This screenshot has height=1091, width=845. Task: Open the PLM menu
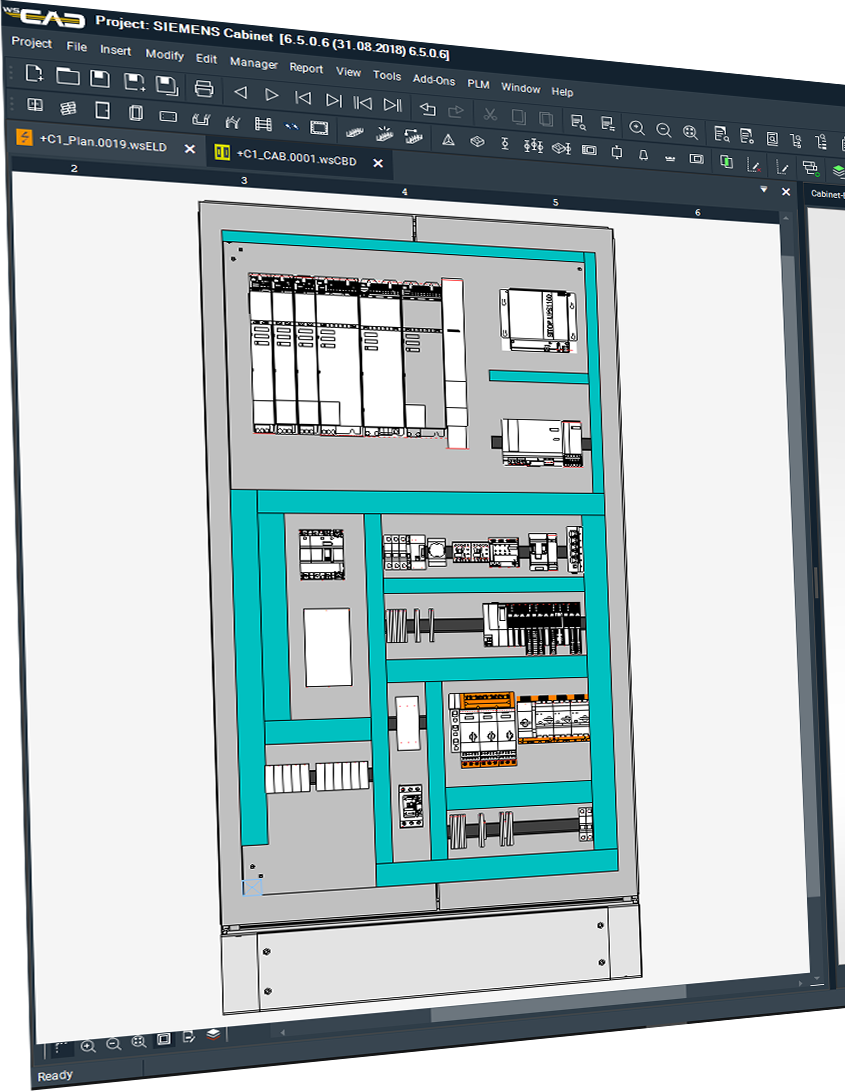(478, 83)
